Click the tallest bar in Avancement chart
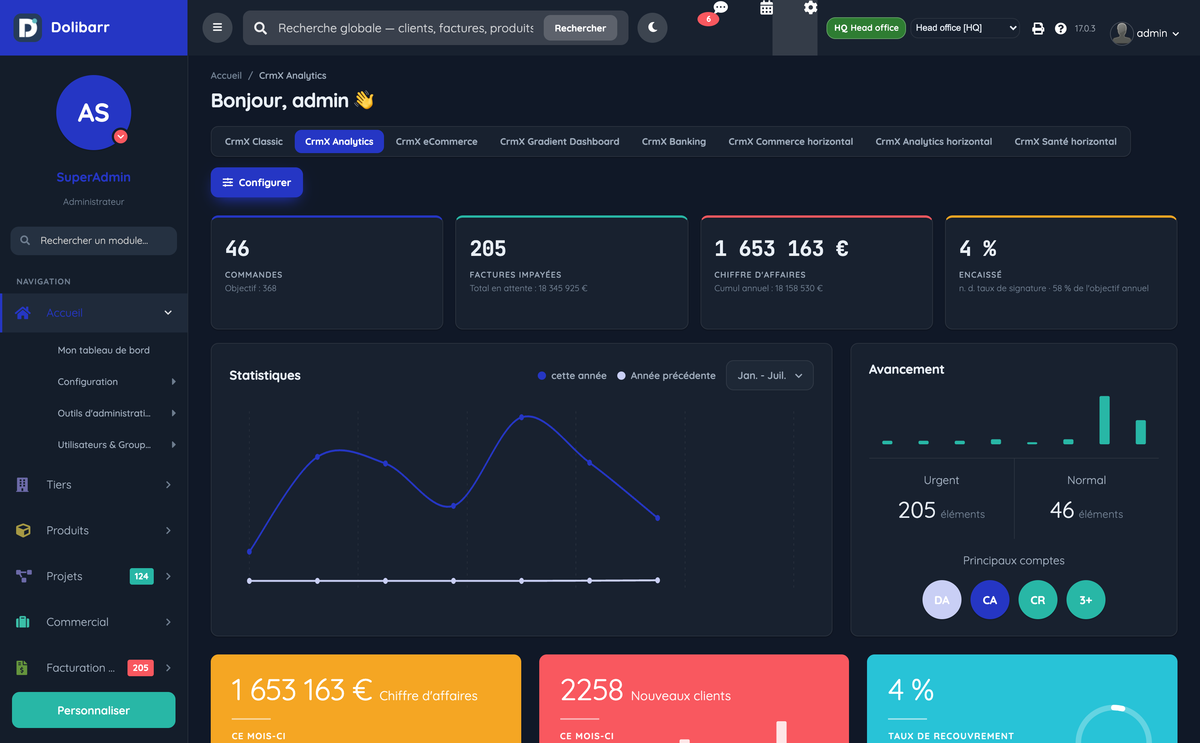This screenshot has width=1200, height=743. click(1105, 420)
